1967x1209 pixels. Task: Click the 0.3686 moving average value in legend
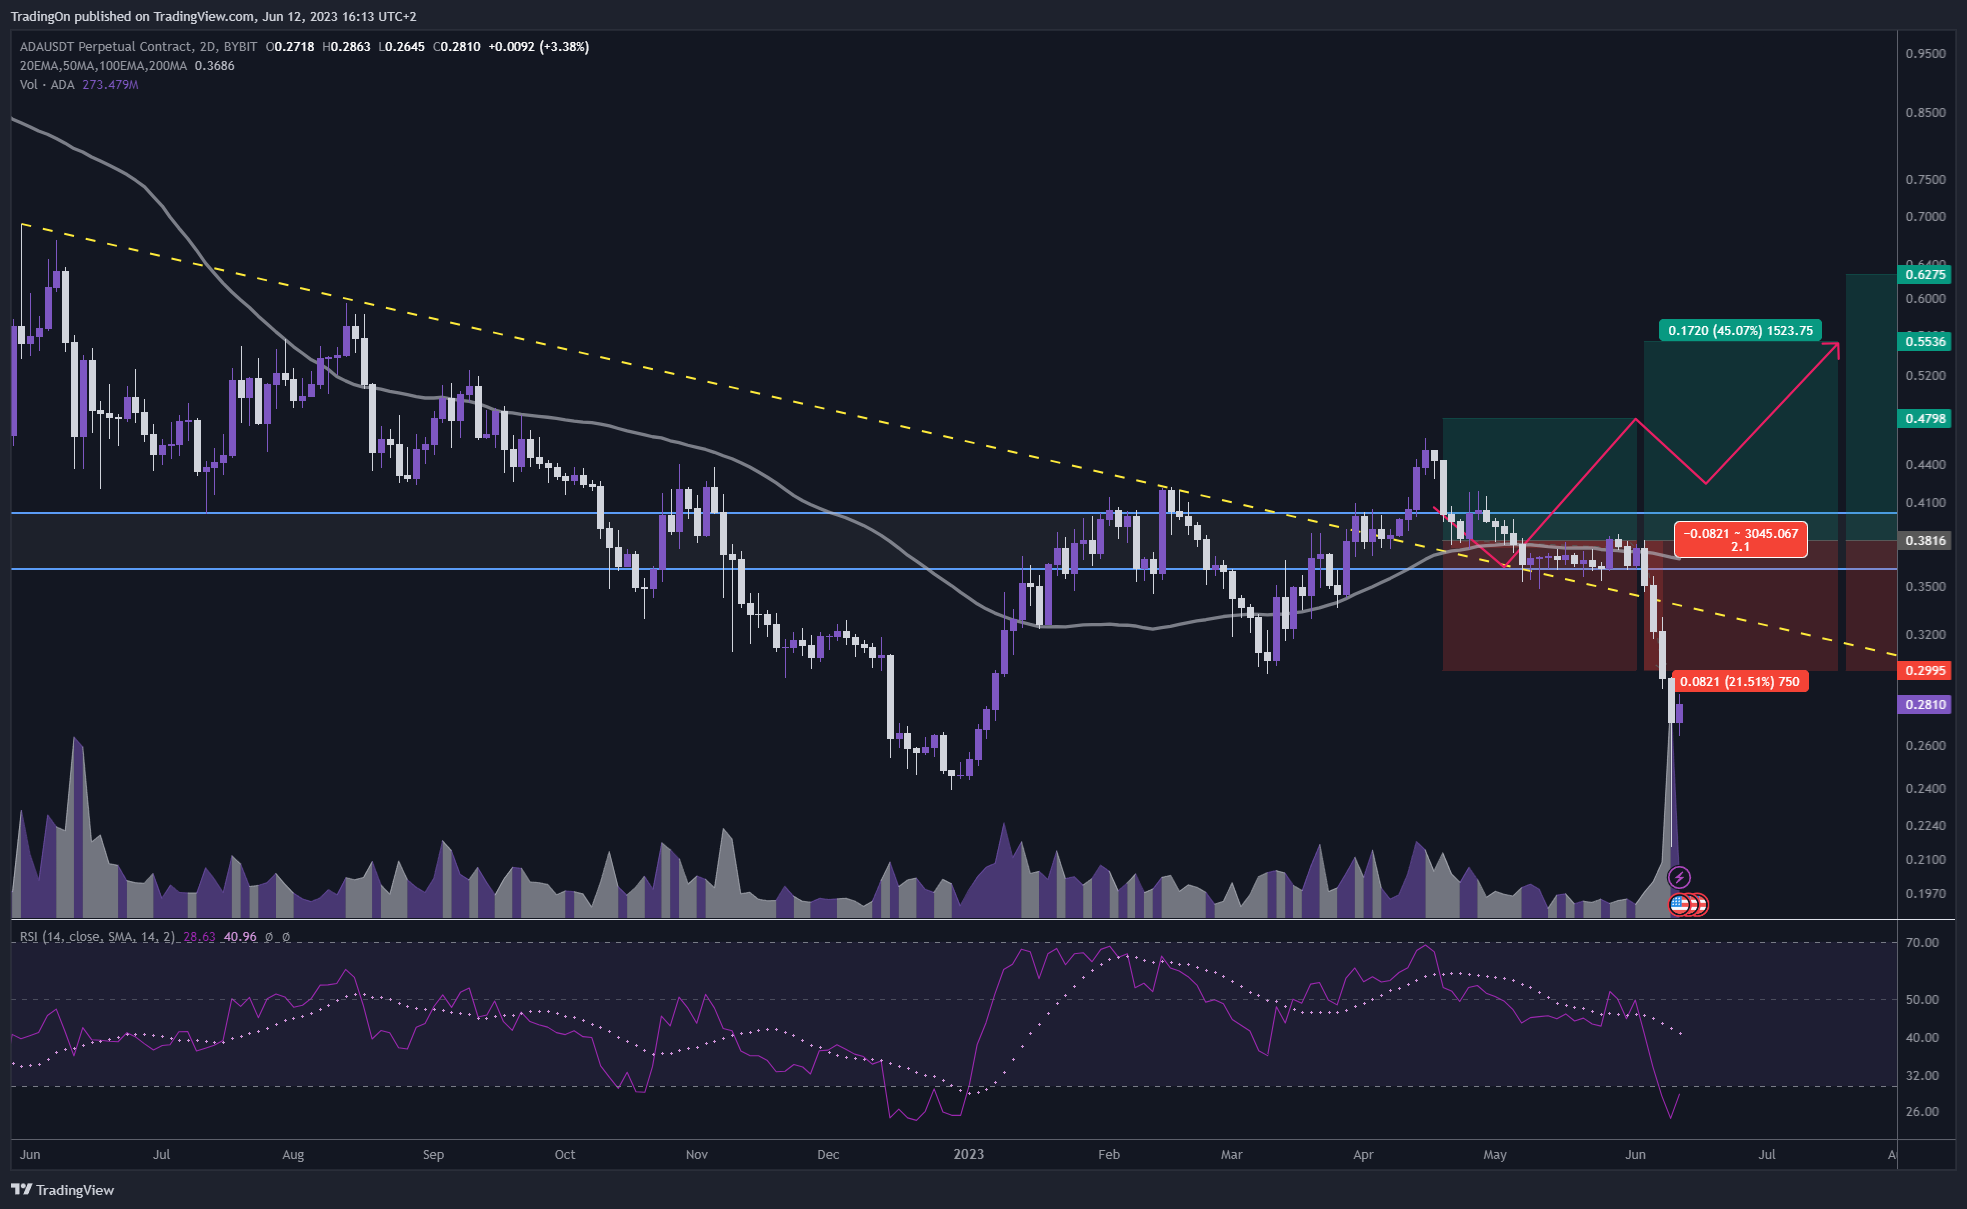[x=214, y=66]
